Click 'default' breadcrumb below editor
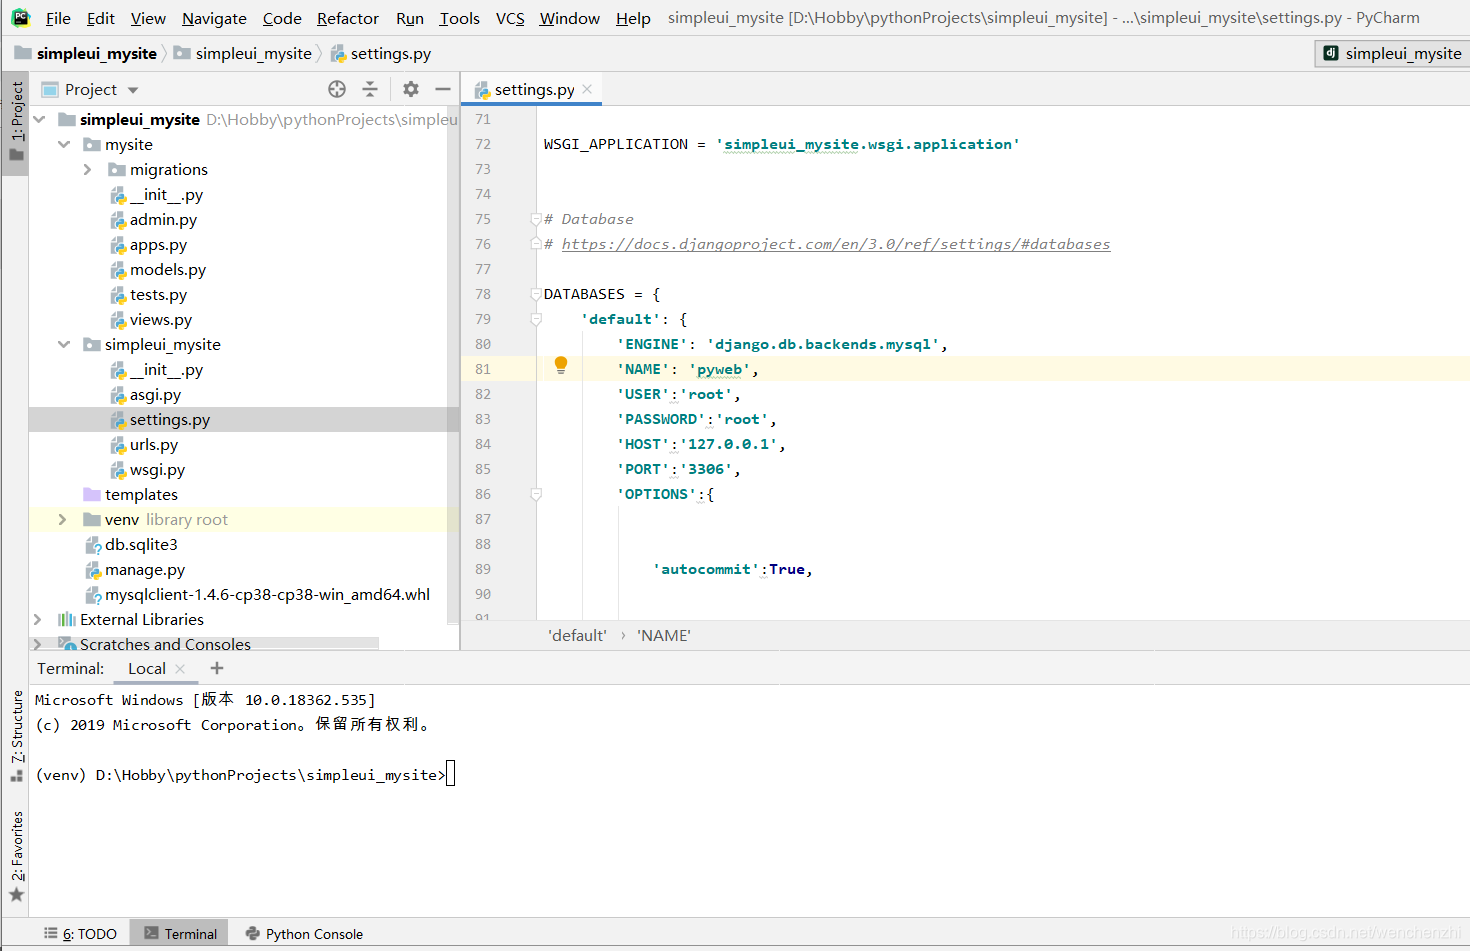This screenshot has width=1470, height=951. (x=577, y=635)
